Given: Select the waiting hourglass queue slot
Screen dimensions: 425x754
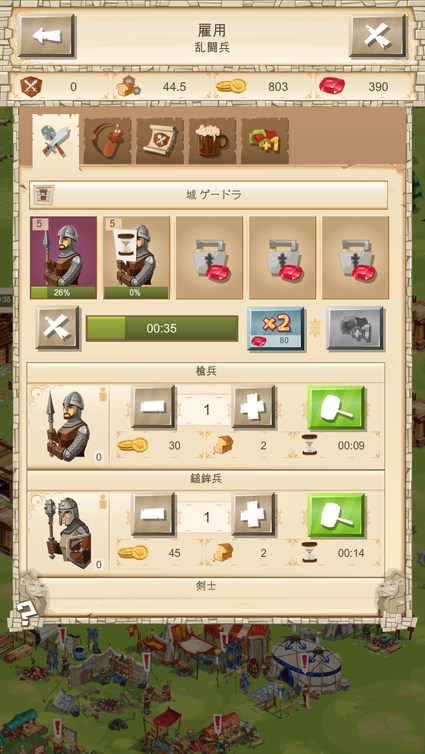Looking at the screenshot, I should (137, 258).
